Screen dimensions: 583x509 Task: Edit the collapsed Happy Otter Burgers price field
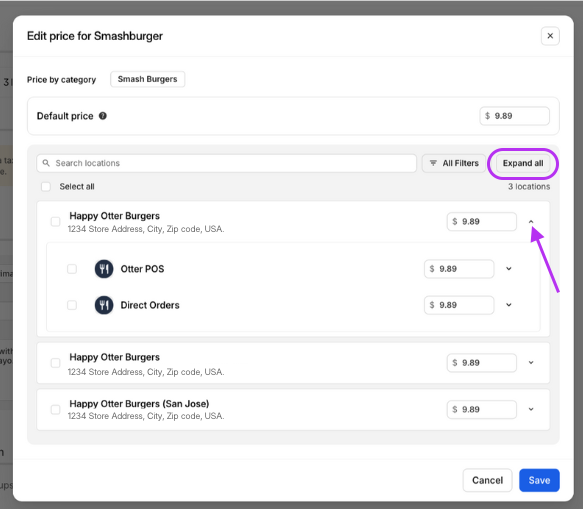click(x=481, y=363)
